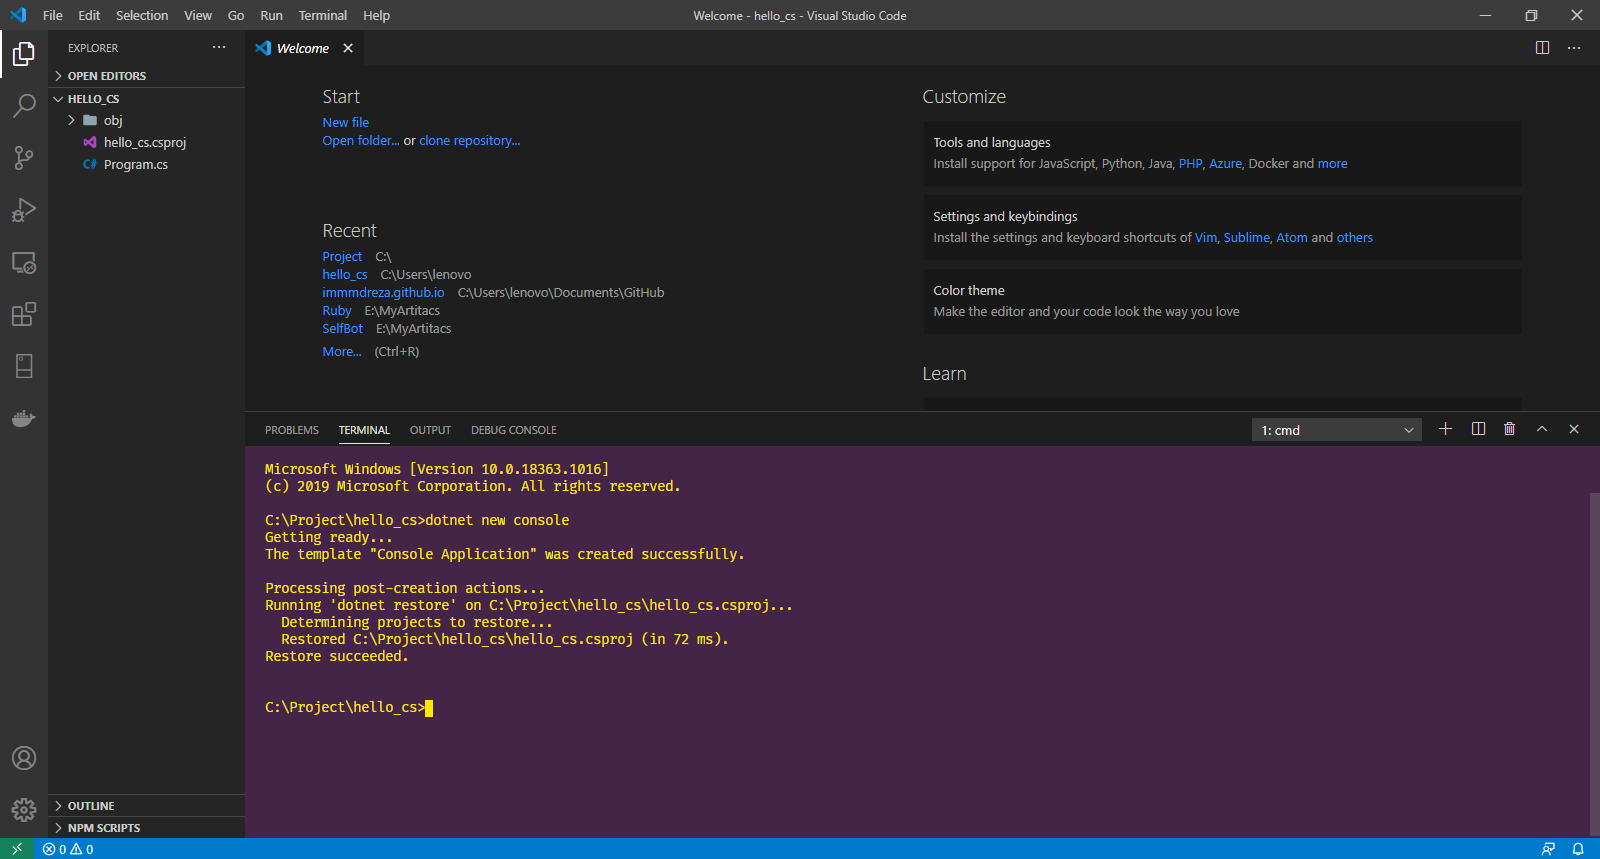Click the PHP language support link

point(1191,164)
